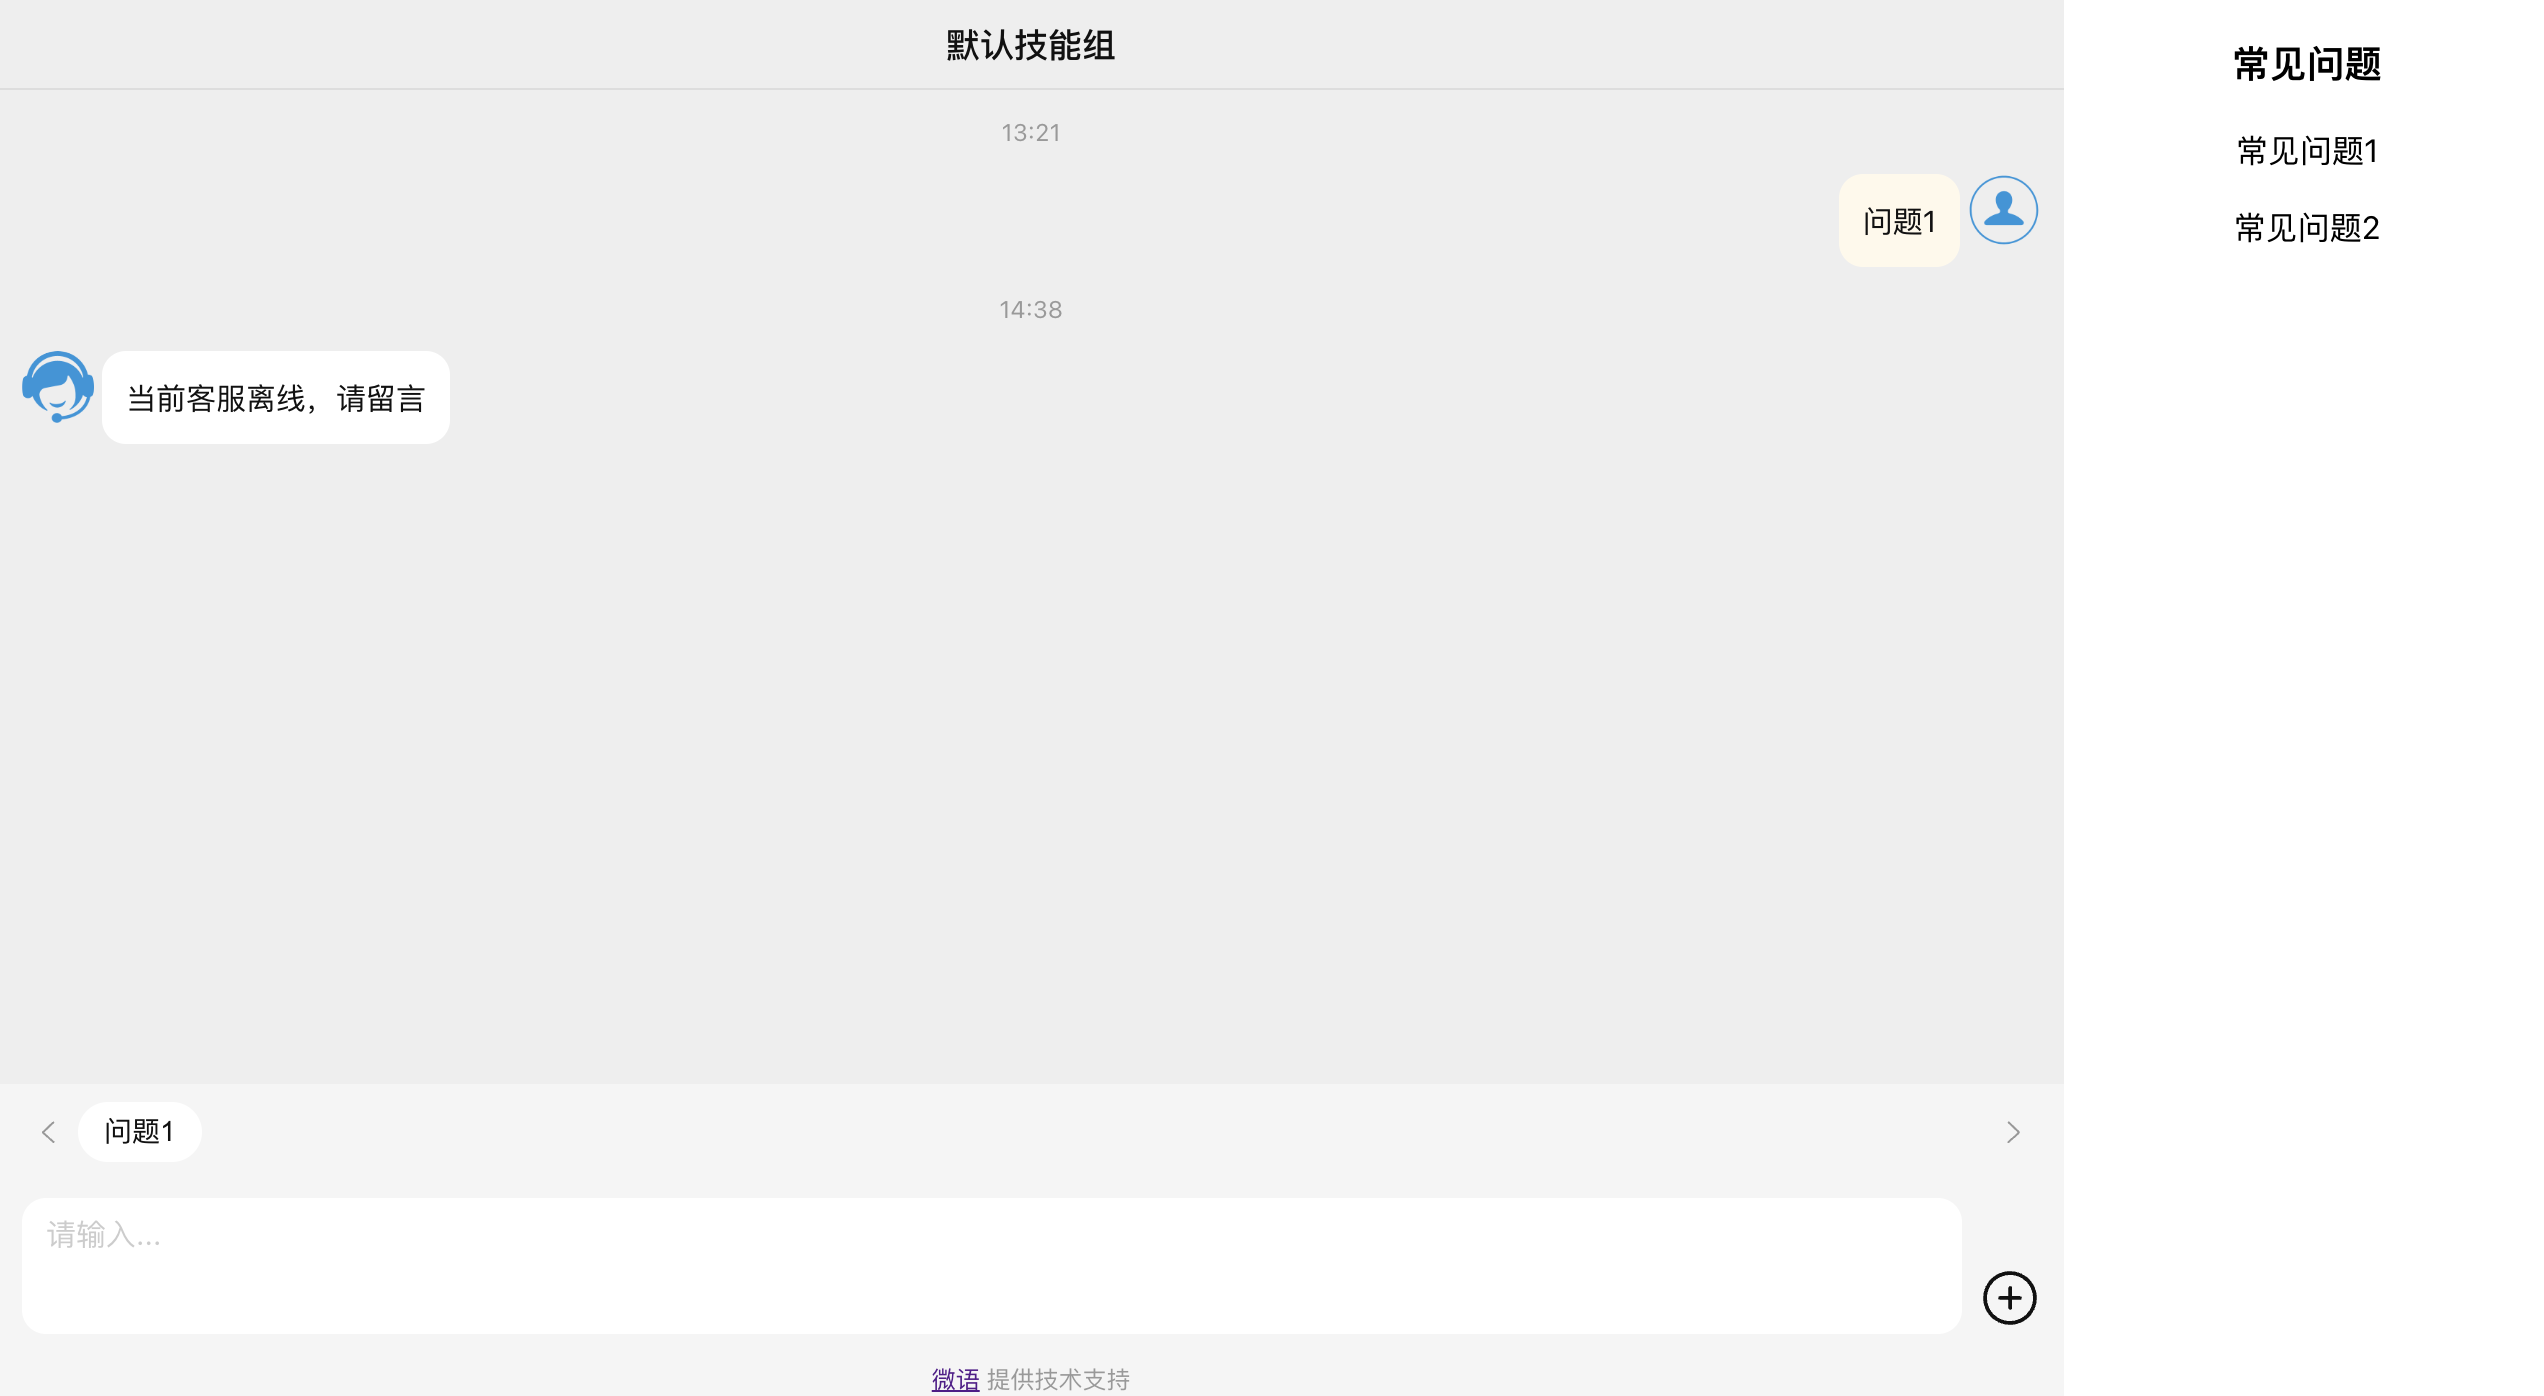Click the visitor user avatar icon

[x=2003, y=210]
